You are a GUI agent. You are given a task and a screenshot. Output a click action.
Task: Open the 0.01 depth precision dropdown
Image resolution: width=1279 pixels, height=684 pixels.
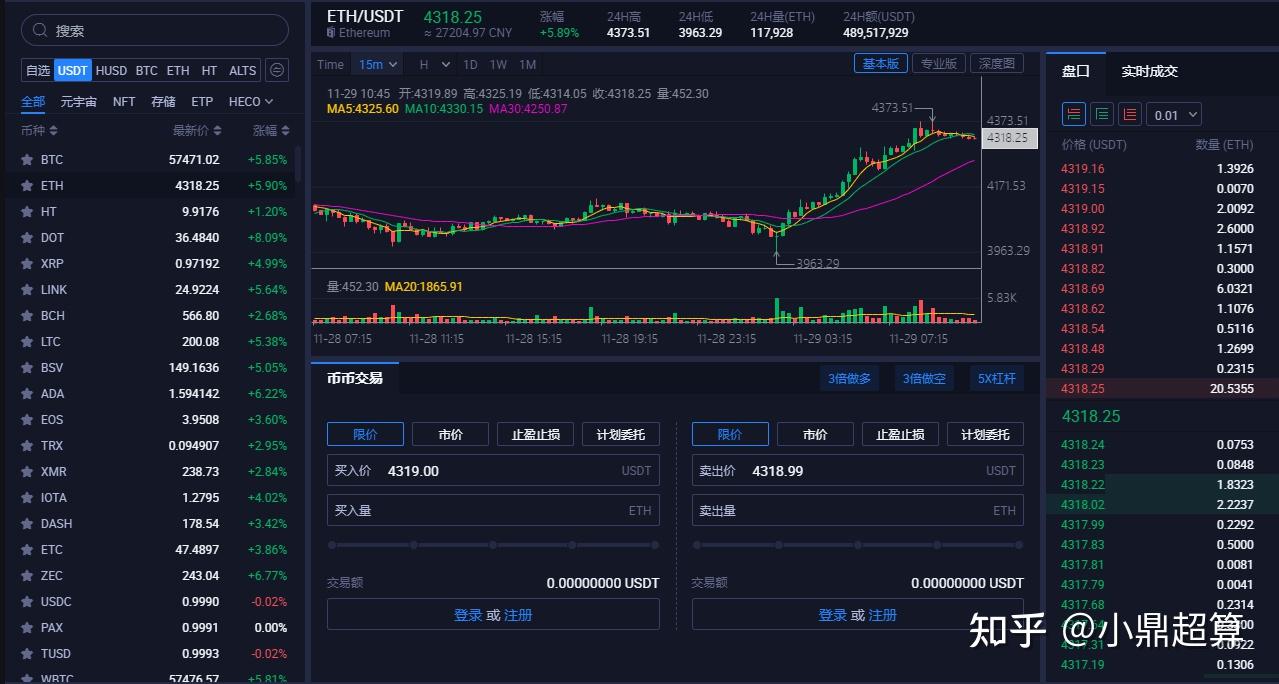1173,114
